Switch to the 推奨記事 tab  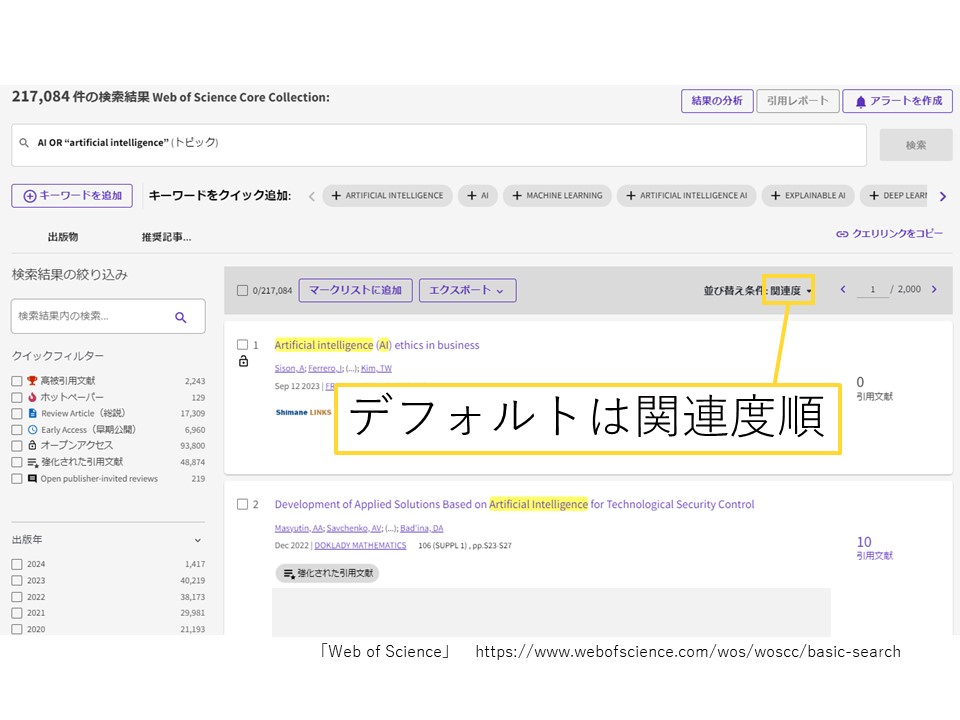167,237
